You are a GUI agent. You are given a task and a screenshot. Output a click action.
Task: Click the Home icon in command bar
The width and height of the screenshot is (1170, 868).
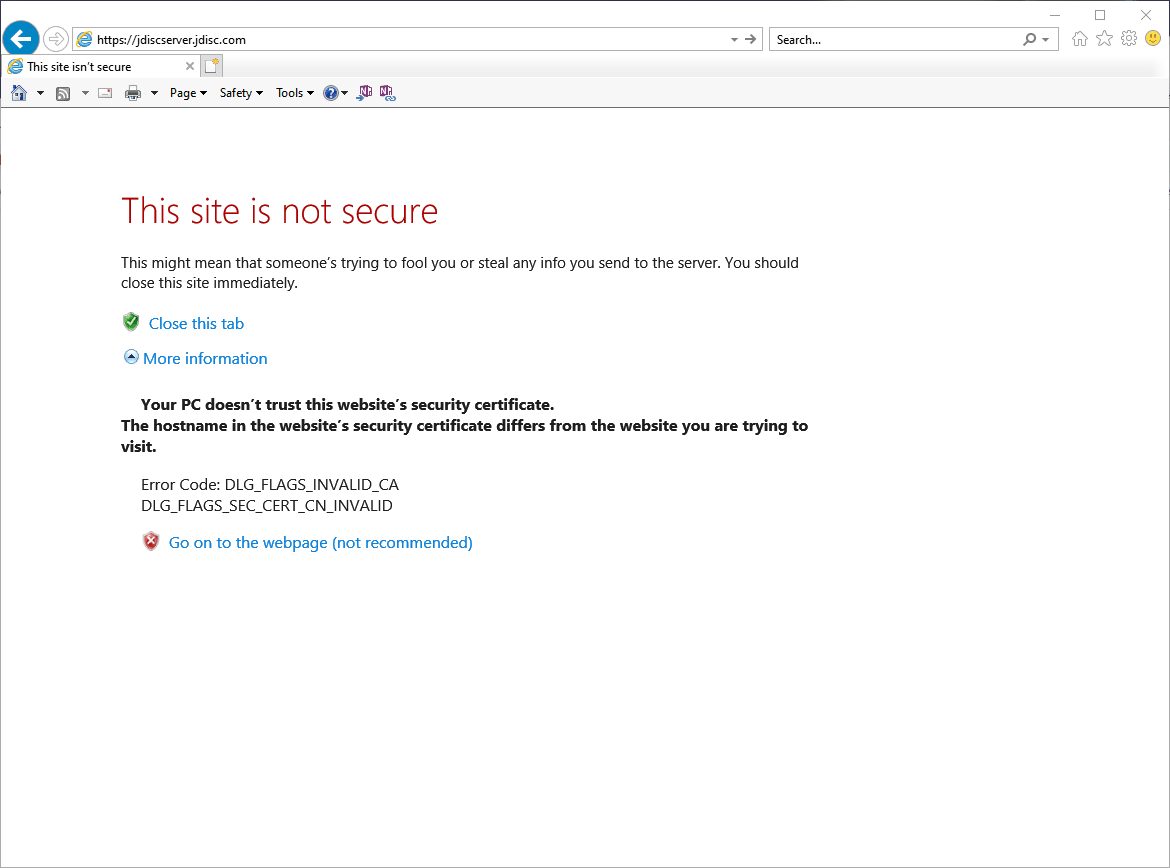[x=18, y=93]
